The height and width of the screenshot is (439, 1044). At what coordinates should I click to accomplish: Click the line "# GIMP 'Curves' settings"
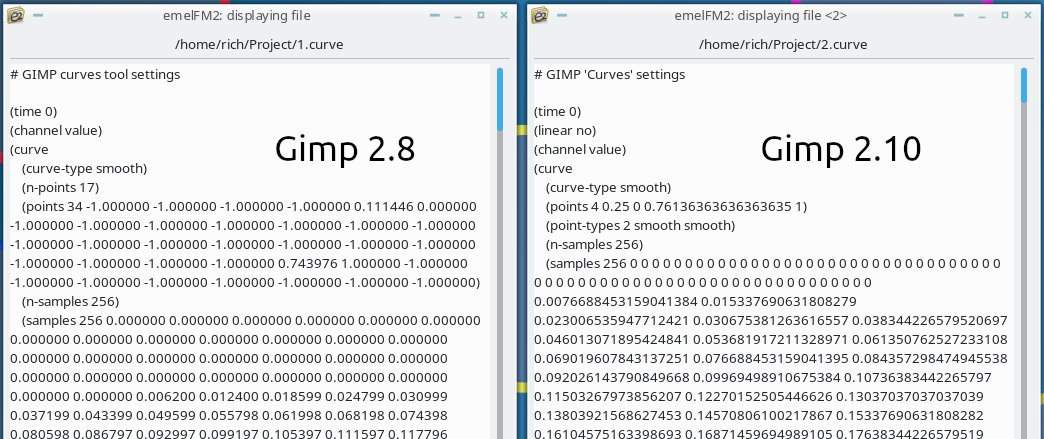click(x=609, y=74)
